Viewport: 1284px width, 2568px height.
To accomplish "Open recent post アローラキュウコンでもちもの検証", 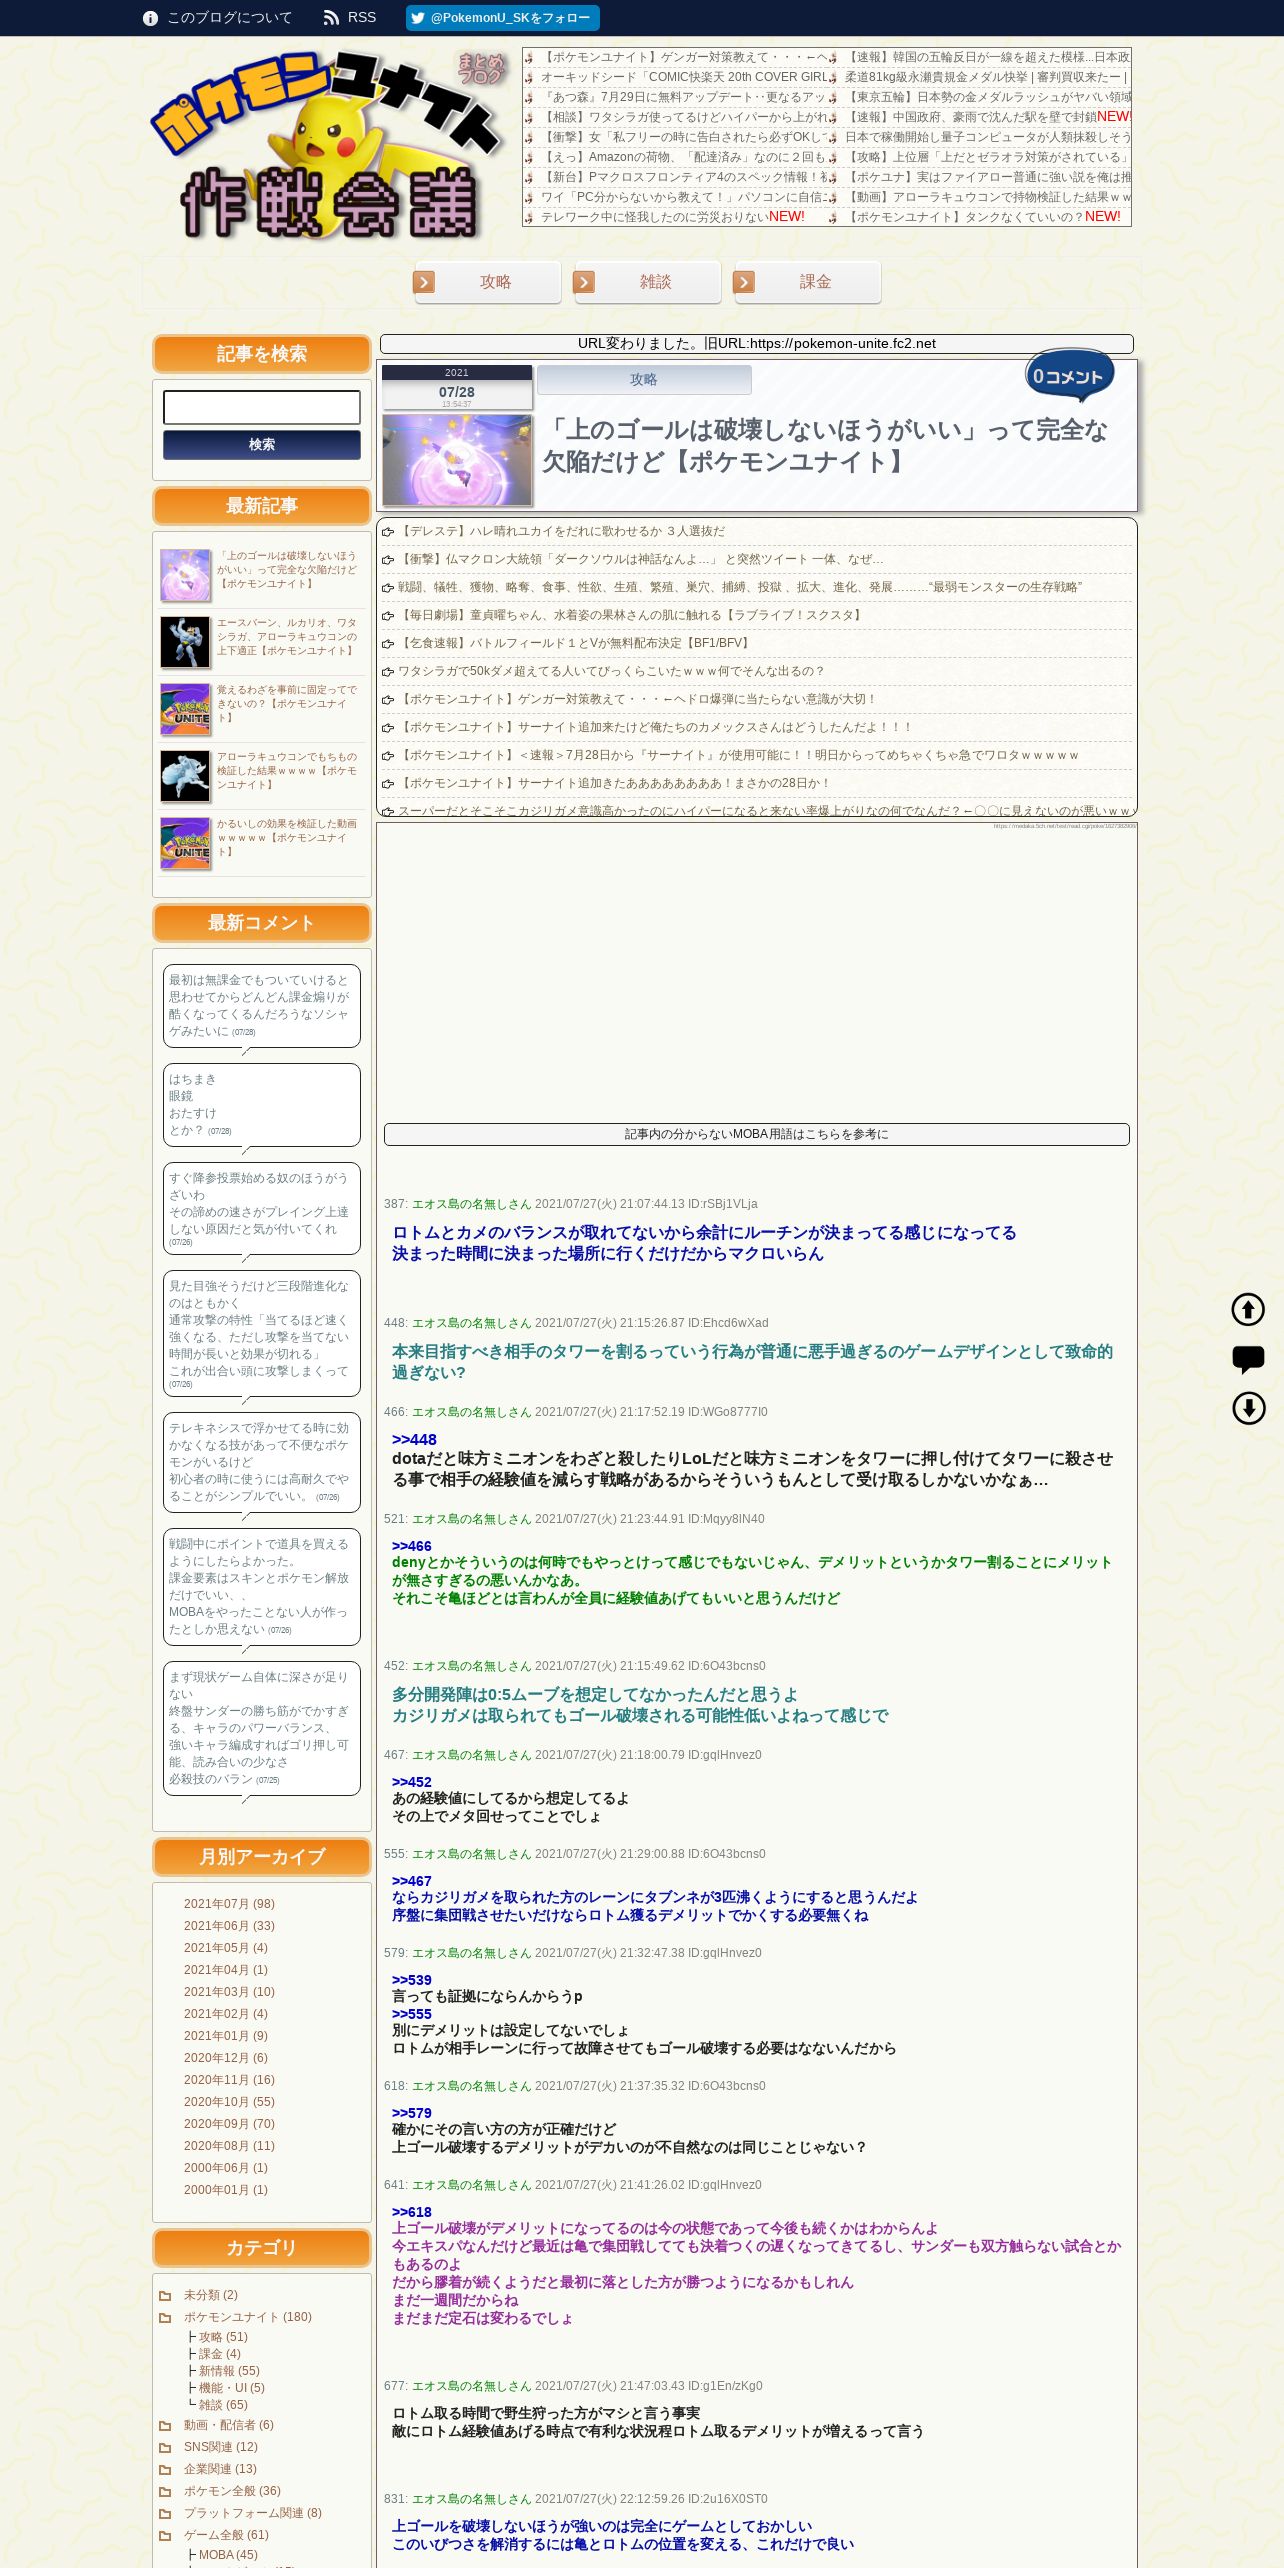I will [x=286, y=771].
